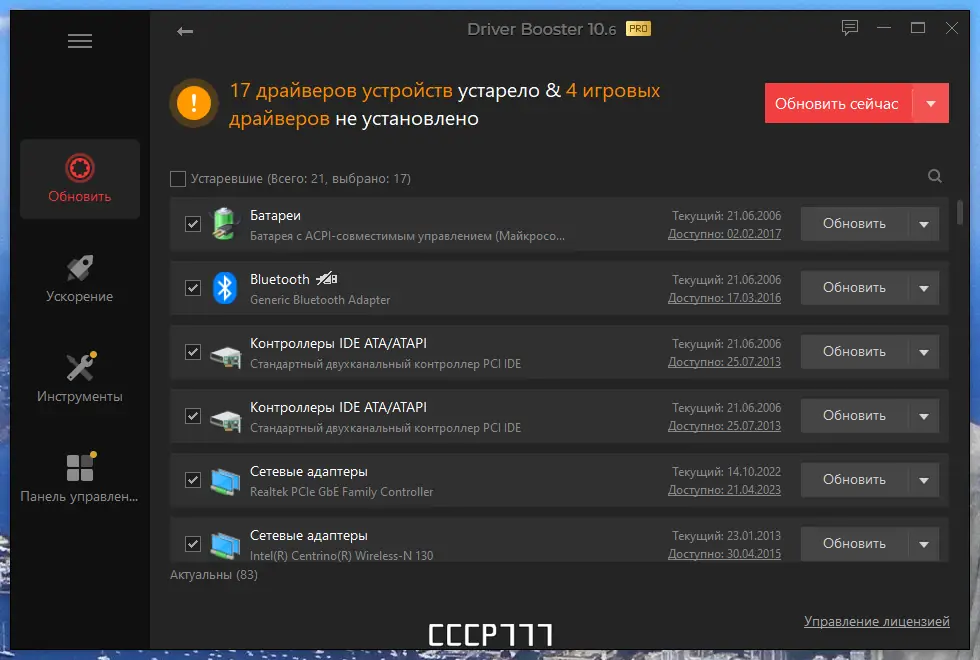Click the first IDE ATA/ATAPI controller icon

[x=226, y=357]
